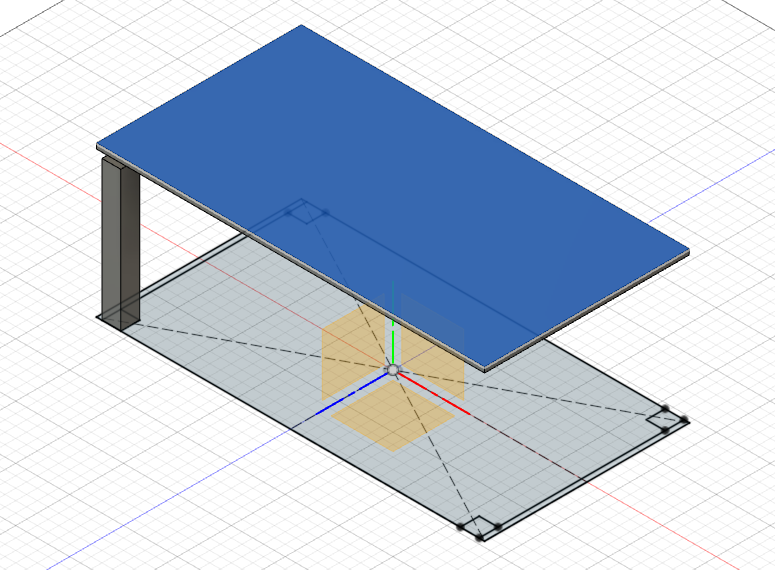The image size is (775, 570).
Task: Select the faint sketch square seen through tabletop
Action: point(307,213)
